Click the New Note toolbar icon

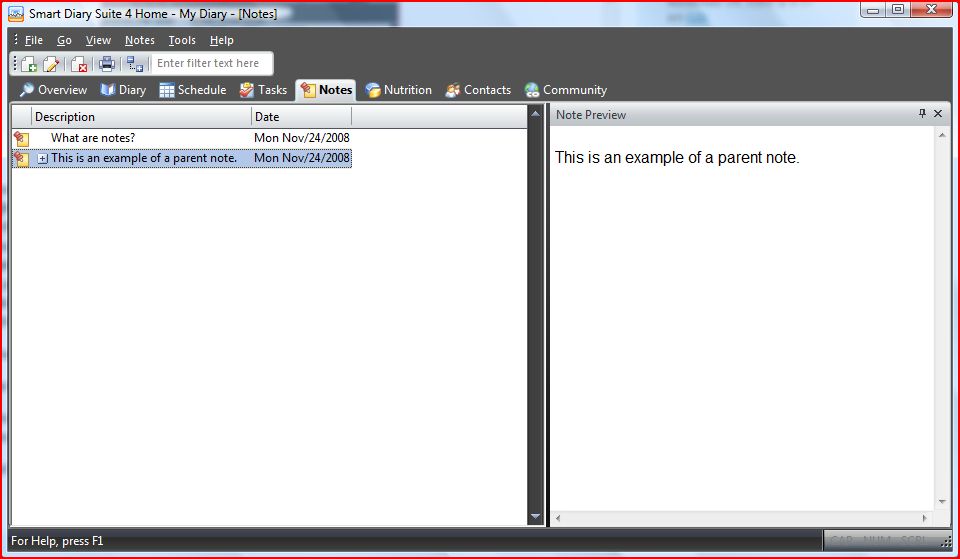tap(29, 64)
